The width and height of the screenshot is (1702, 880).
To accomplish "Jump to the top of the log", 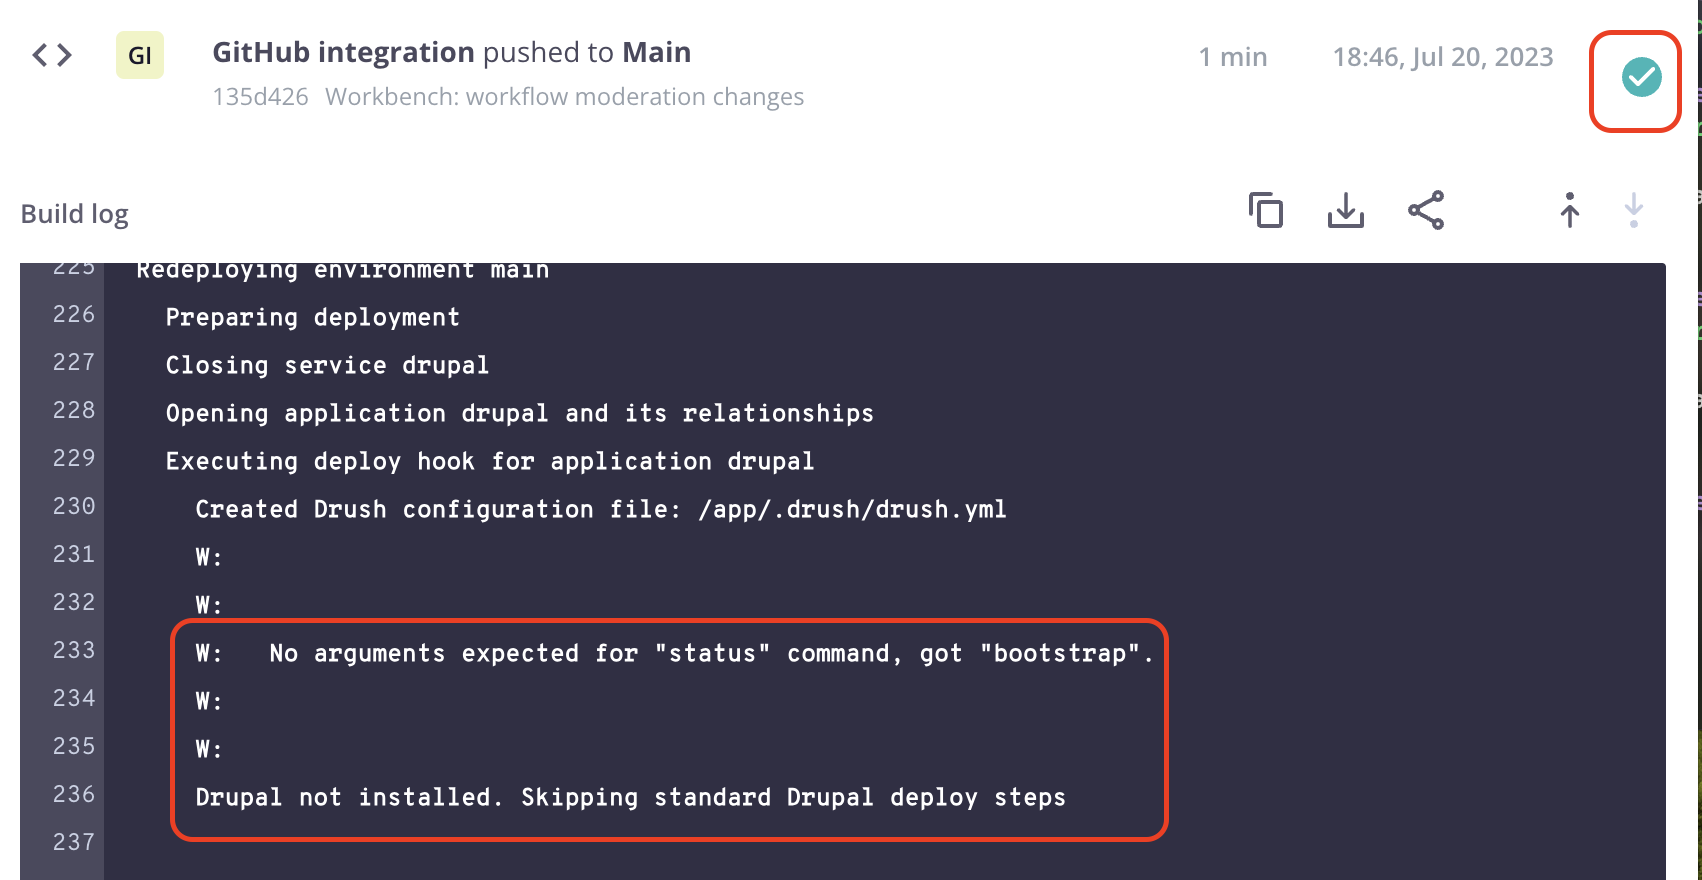I will (1569, 211).
